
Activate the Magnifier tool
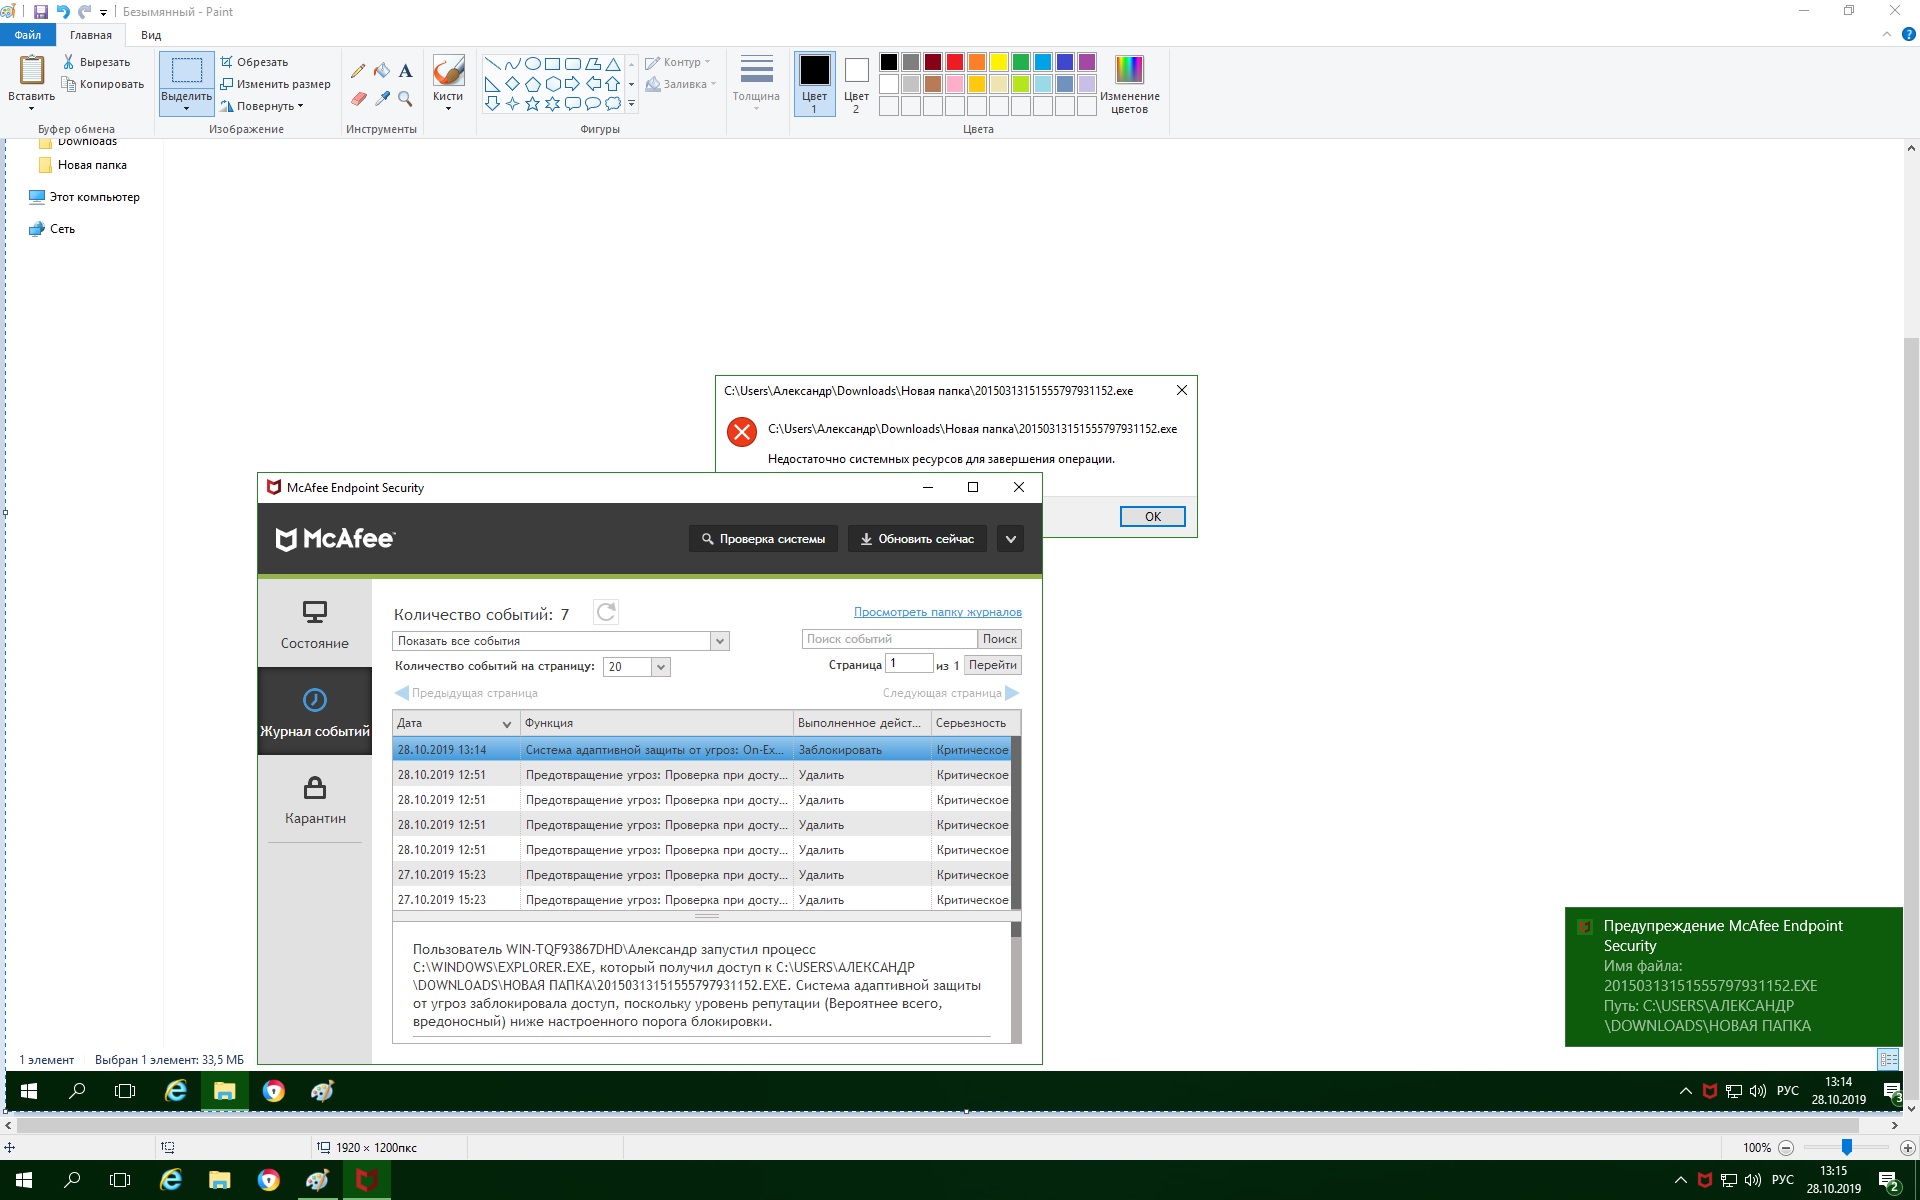405,99
